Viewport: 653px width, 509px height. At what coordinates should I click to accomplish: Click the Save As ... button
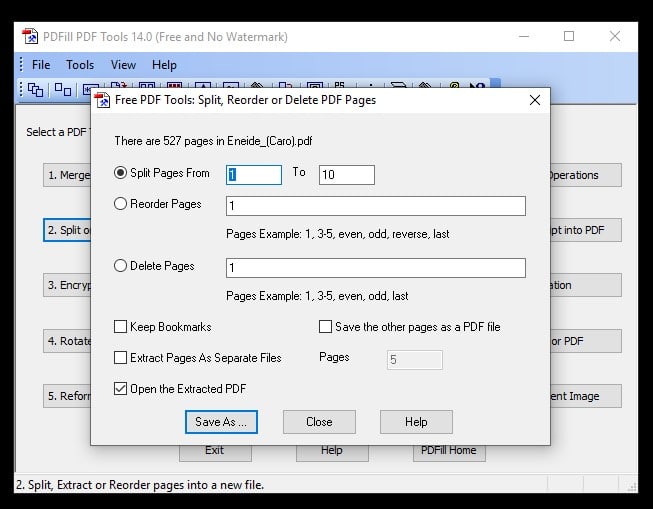click(221, 422)
